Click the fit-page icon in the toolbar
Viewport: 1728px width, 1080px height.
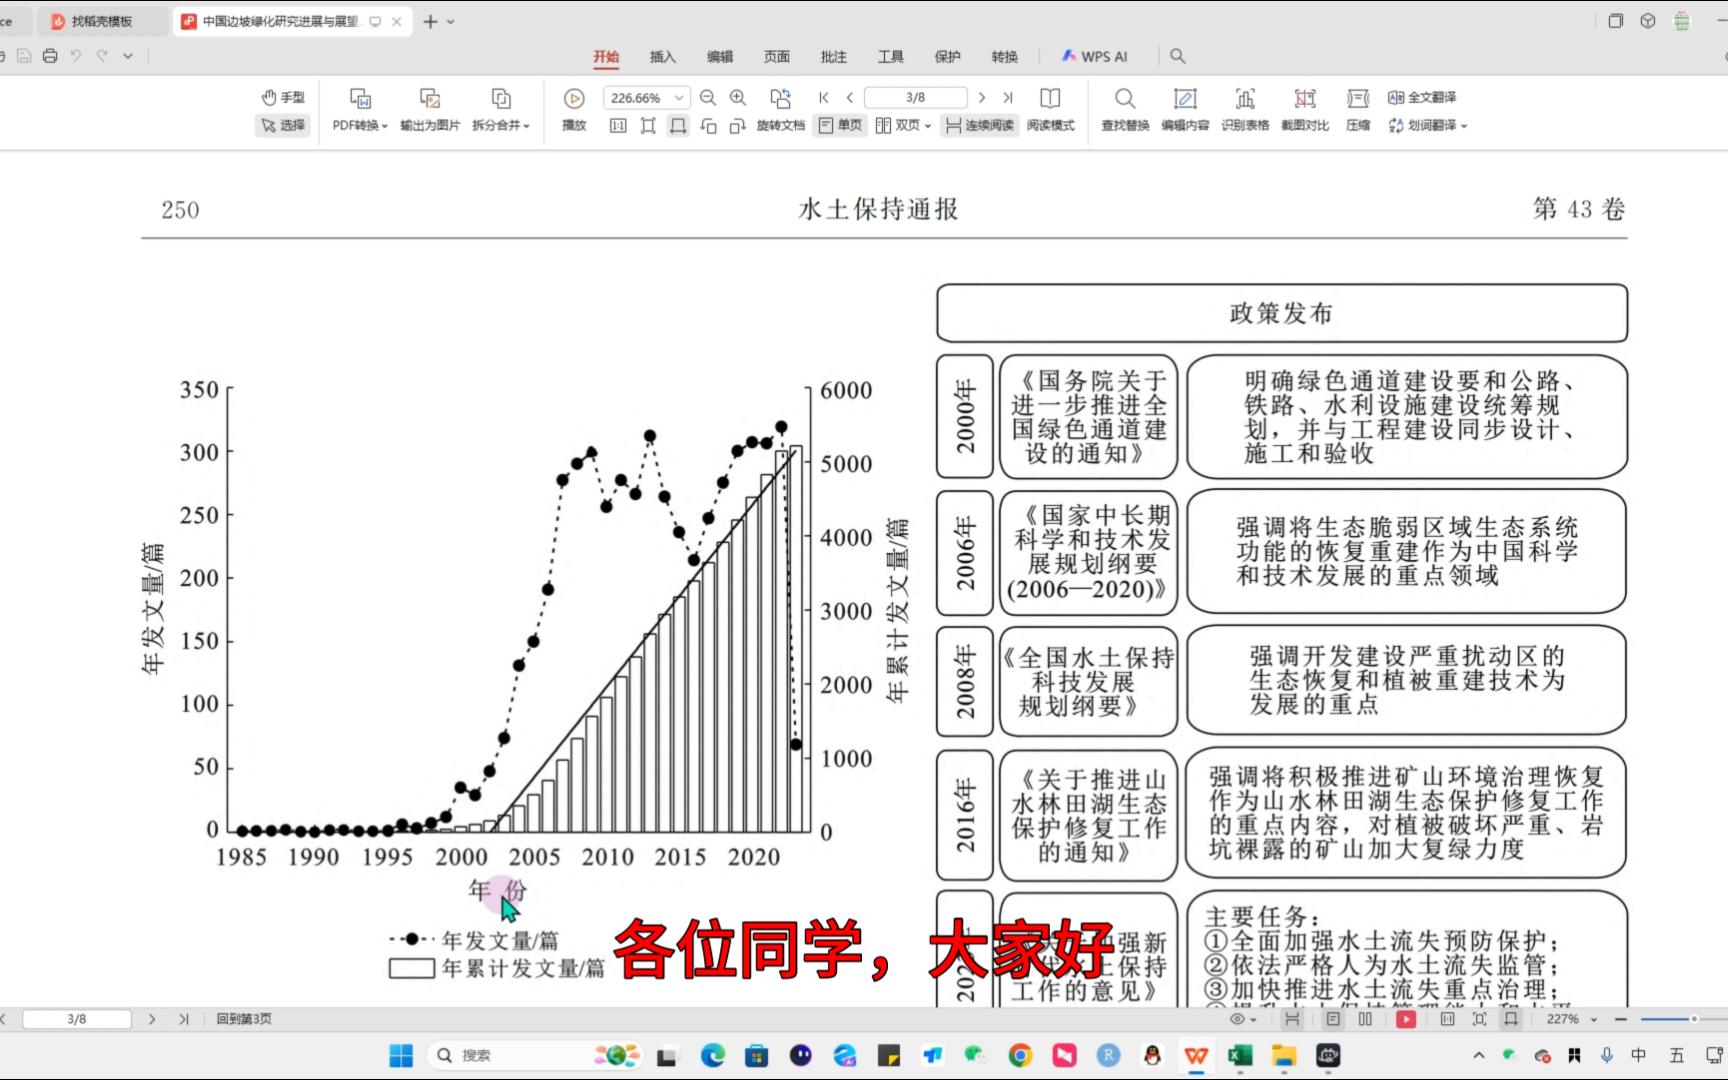coord(648,126)
